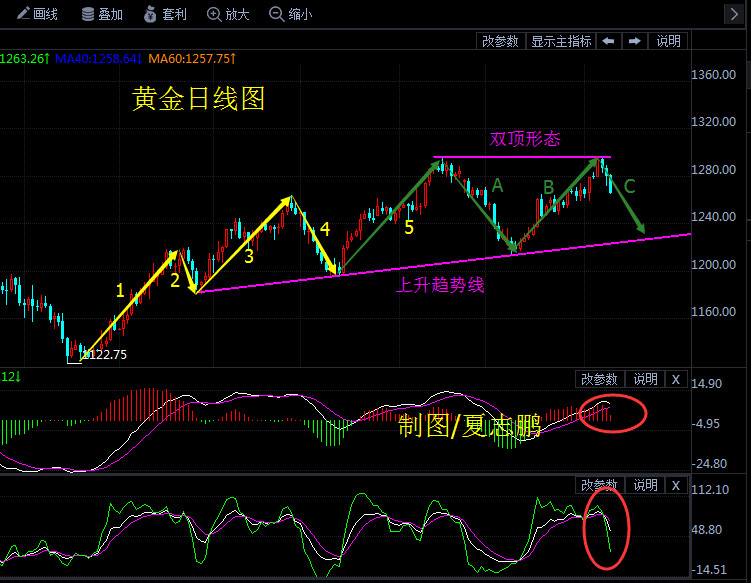This screenshot has width=751, height=583.
Task: Click the 112.10 KDJ axis value
Action: pyautogui.click(x=710, y=490)
